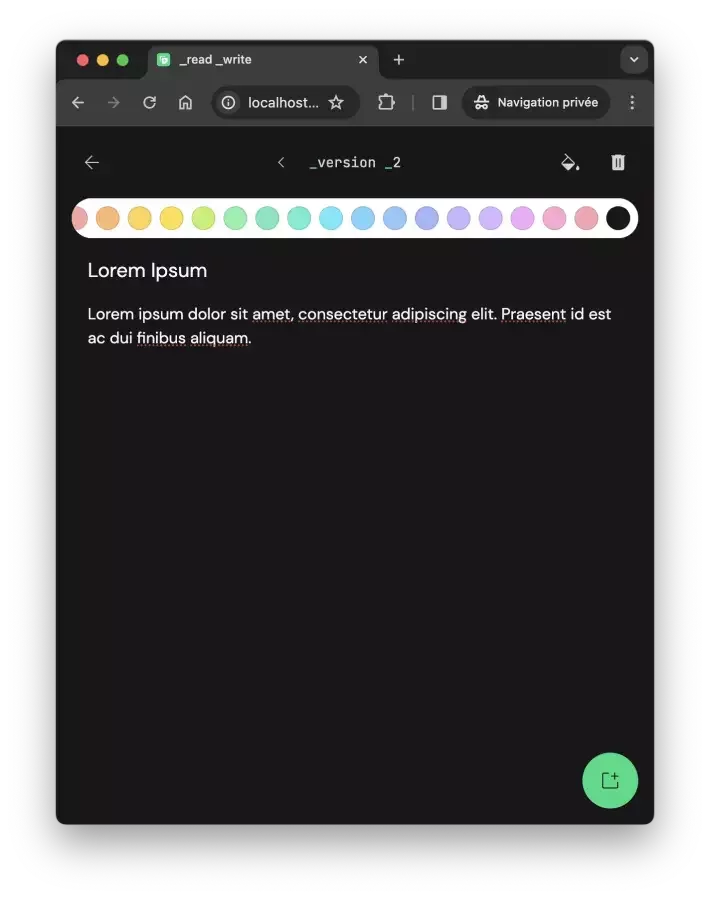Open the browser home page icon
Image resolution: width=710 pixels, height=900 pixels.
coord(185,102)
